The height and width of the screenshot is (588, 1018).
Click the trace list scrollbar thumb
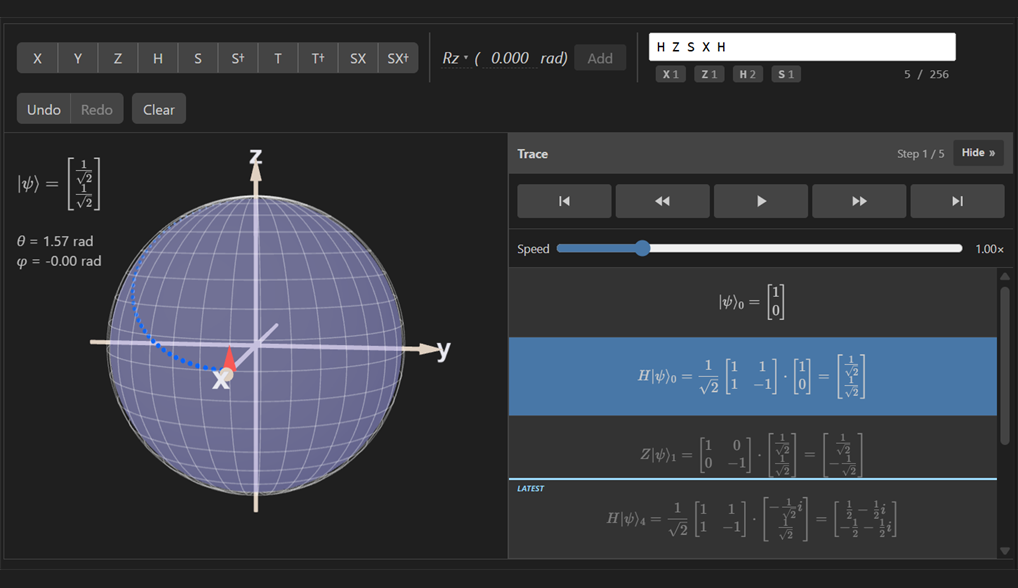pos(1005,365)
